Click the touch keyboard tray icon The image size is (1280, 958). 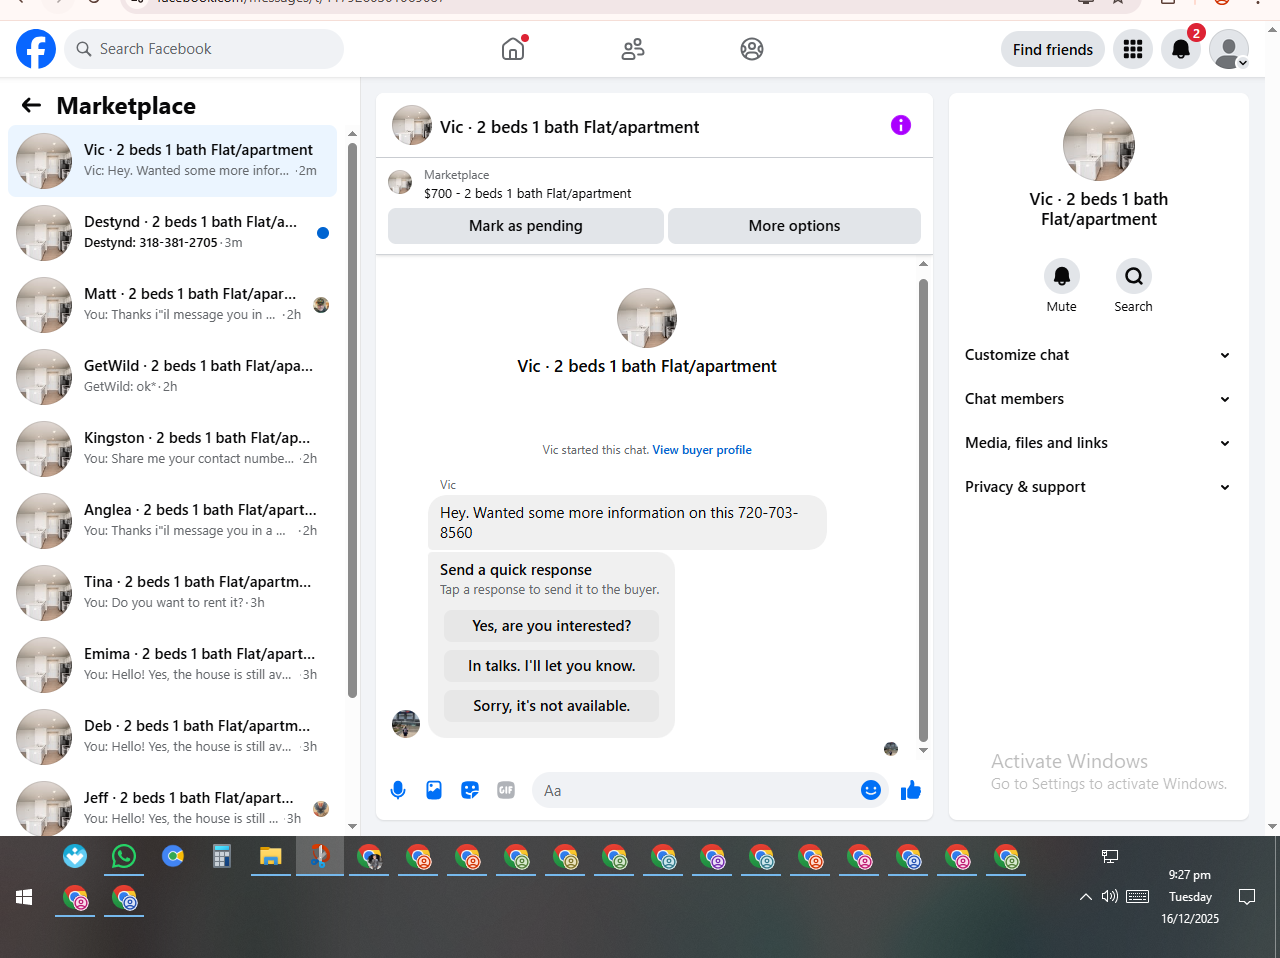(x=1138, y=896)
